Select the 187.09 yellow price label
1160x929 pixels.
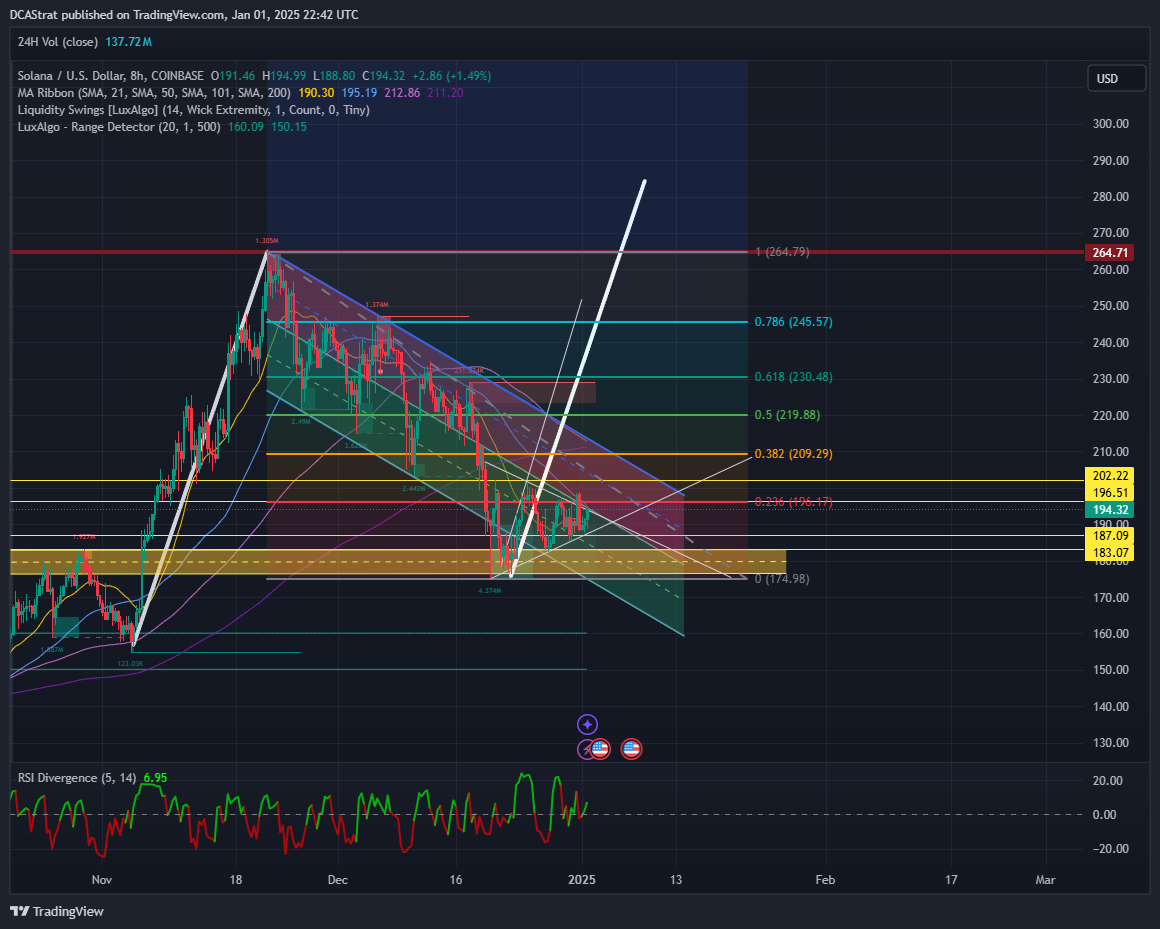click(1109, 536)
